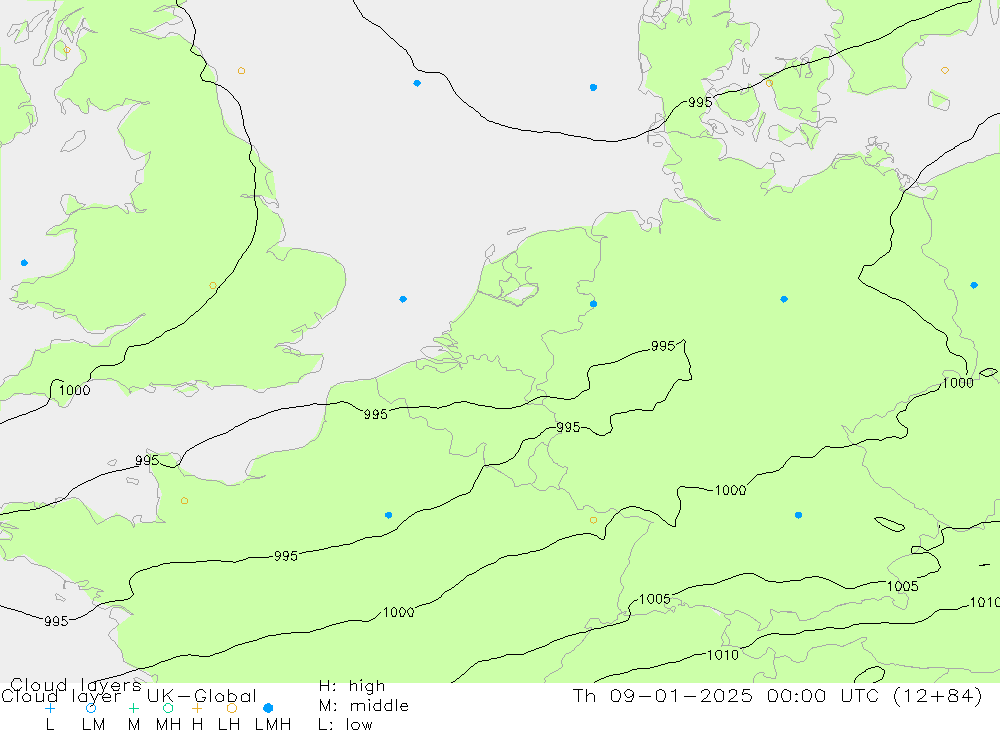Select the orange LH marker near the French-German border
1000x733 pixels.
click(593, 521)
